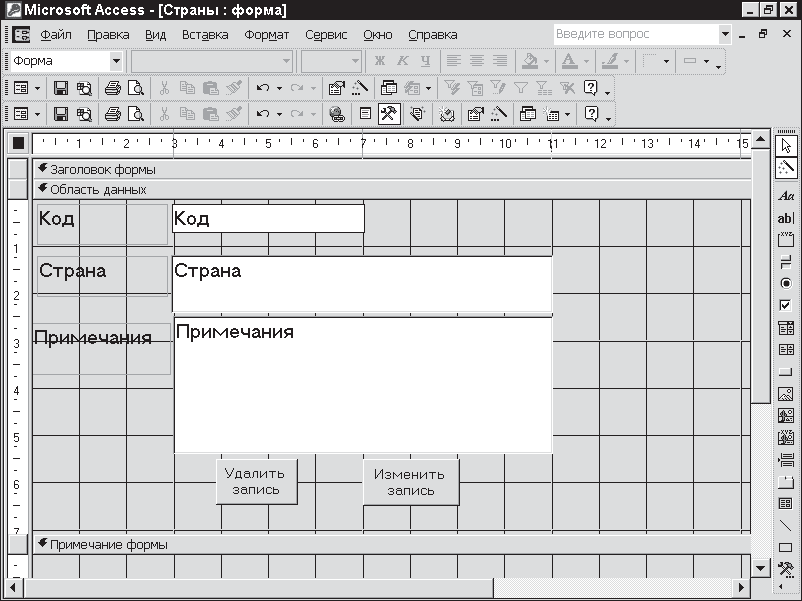The image size is (802, 601).
Task: Pick the Option Button tool in toolbox
Action: [x=786, y=284]
